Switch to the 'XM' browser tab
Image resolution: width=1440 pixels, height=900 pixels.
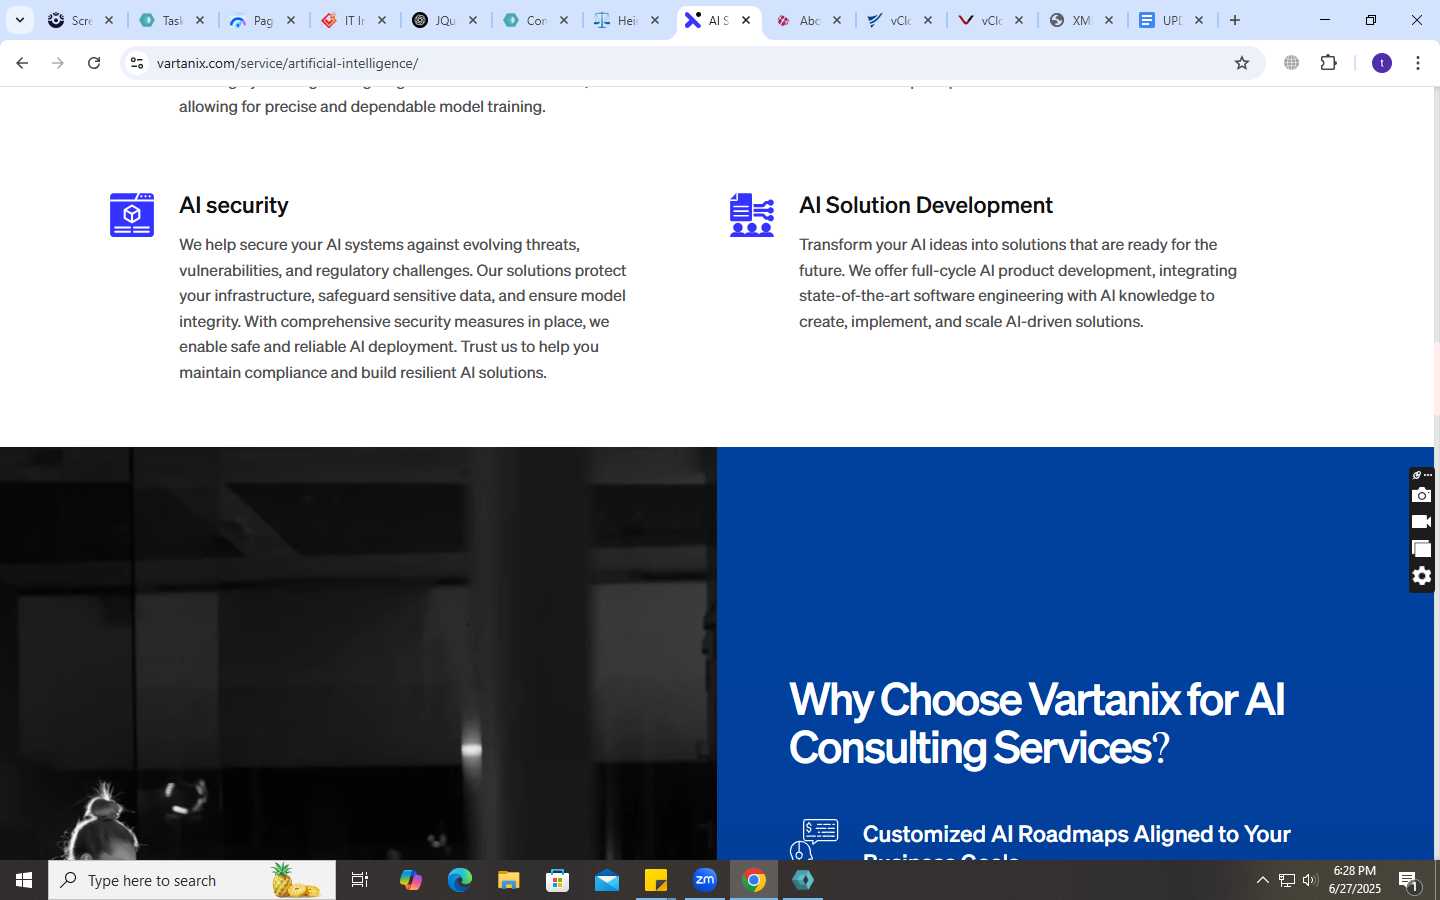[x=1080, y=20]
